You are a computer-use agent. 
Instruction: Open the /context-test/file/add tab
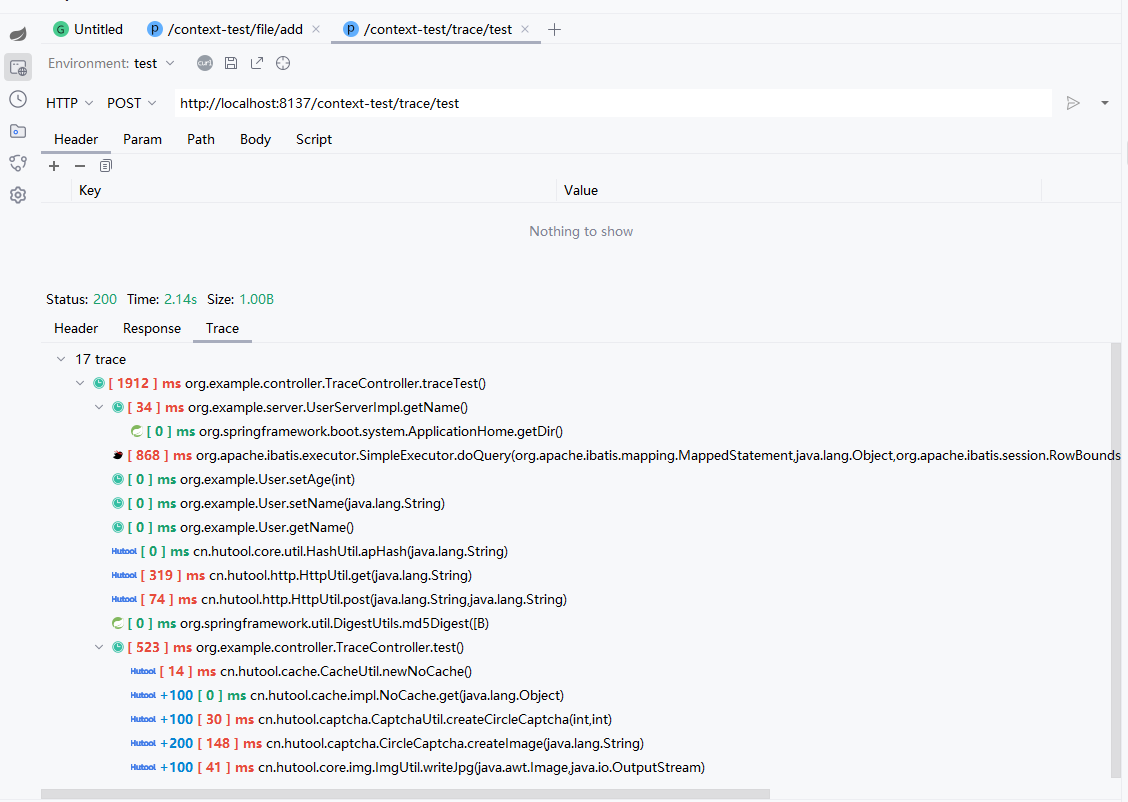(x=235, y=29)
